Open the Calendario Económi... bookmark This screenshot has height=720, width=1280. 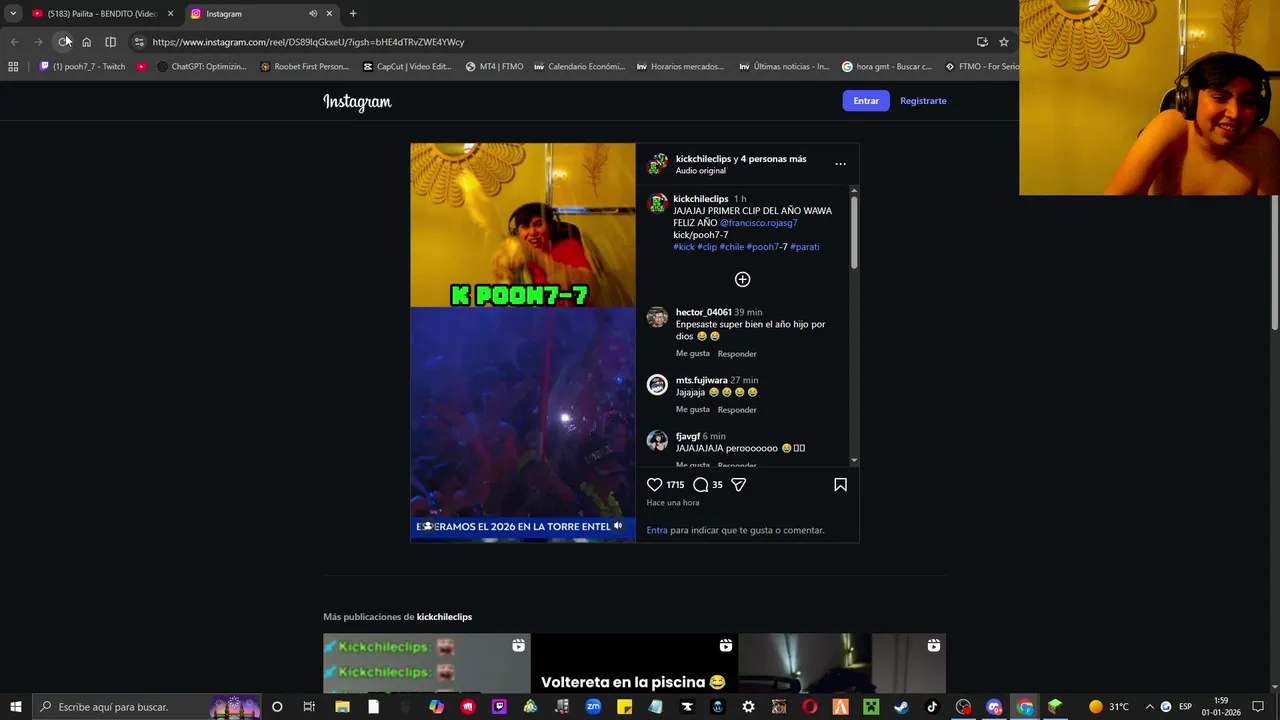tap(580, 67)
